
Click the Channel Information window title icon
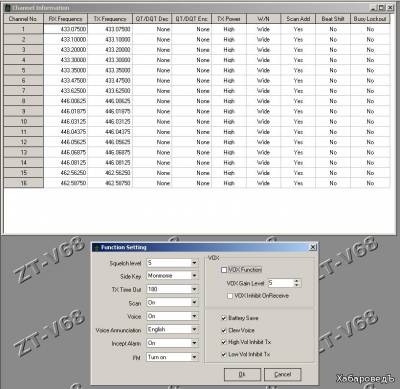click(x=7, y=8)
